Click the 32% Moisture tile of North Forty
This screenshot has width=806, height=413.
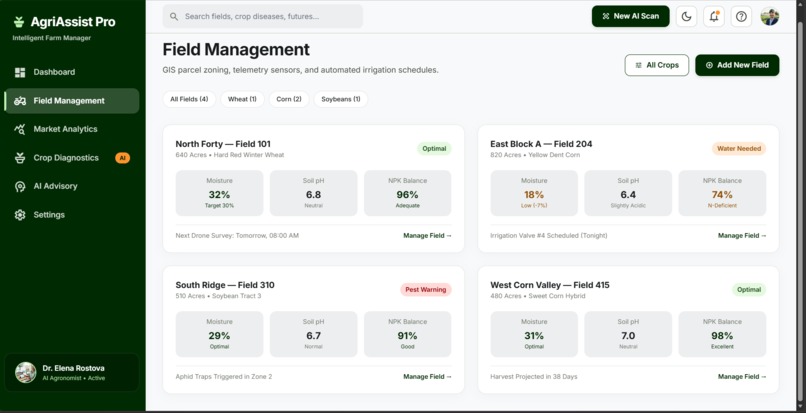tap(219, 193)
